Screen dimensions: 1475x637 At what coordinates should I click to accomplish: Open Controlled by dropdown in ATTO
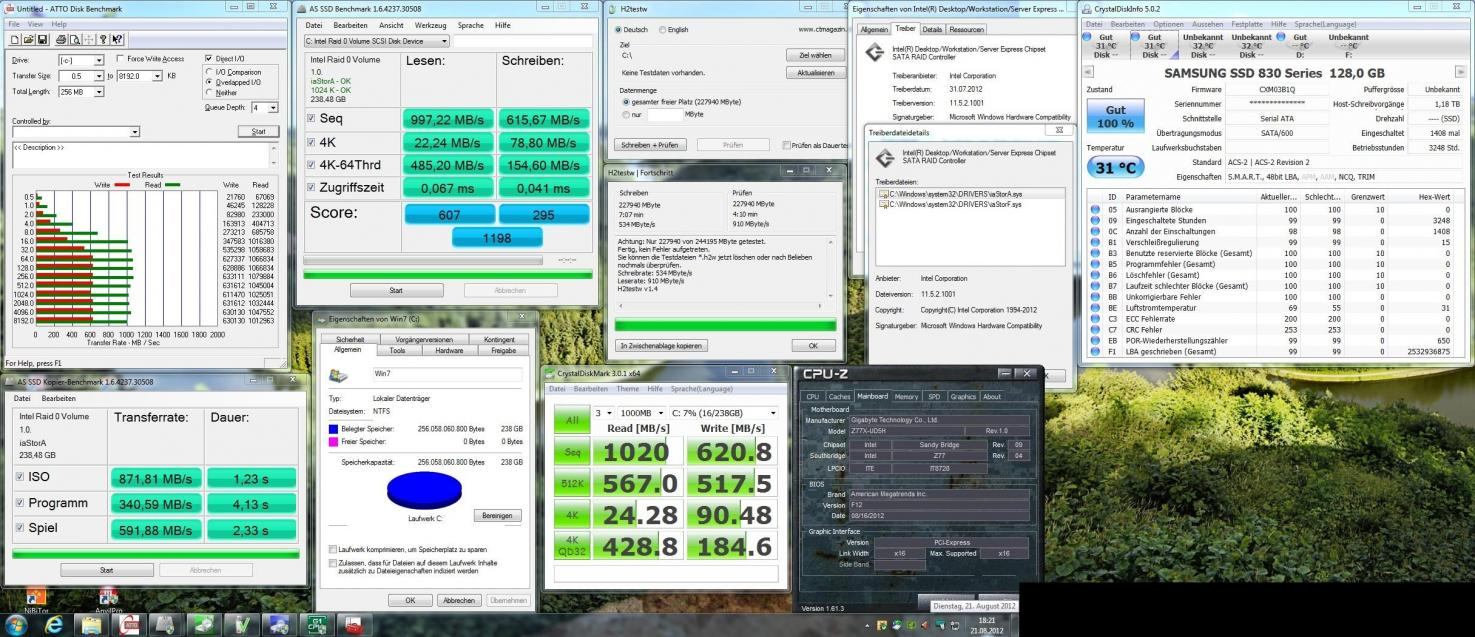(x=135, y=132)
